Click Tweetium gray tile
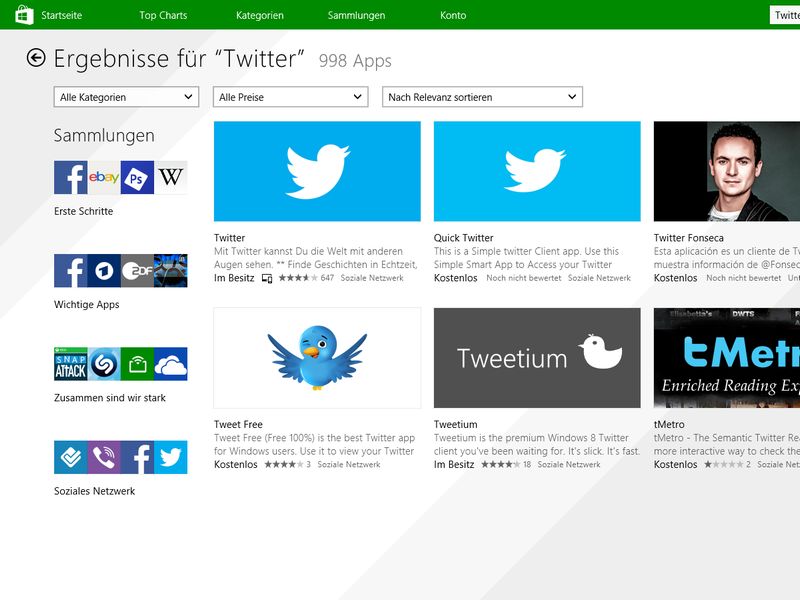The width and height of the screenshot is (800, 600). pos(537,358)
